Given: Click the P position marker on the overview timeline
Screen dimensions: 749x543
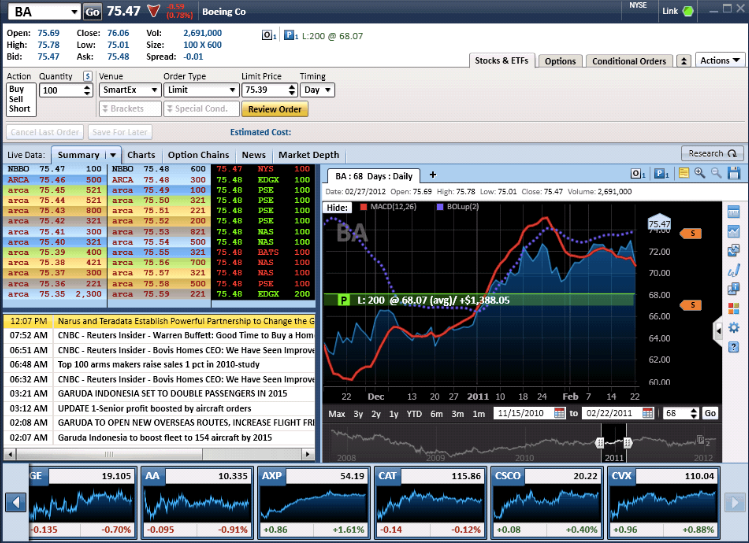Looking at the screenshot, I should coord(703,440).
